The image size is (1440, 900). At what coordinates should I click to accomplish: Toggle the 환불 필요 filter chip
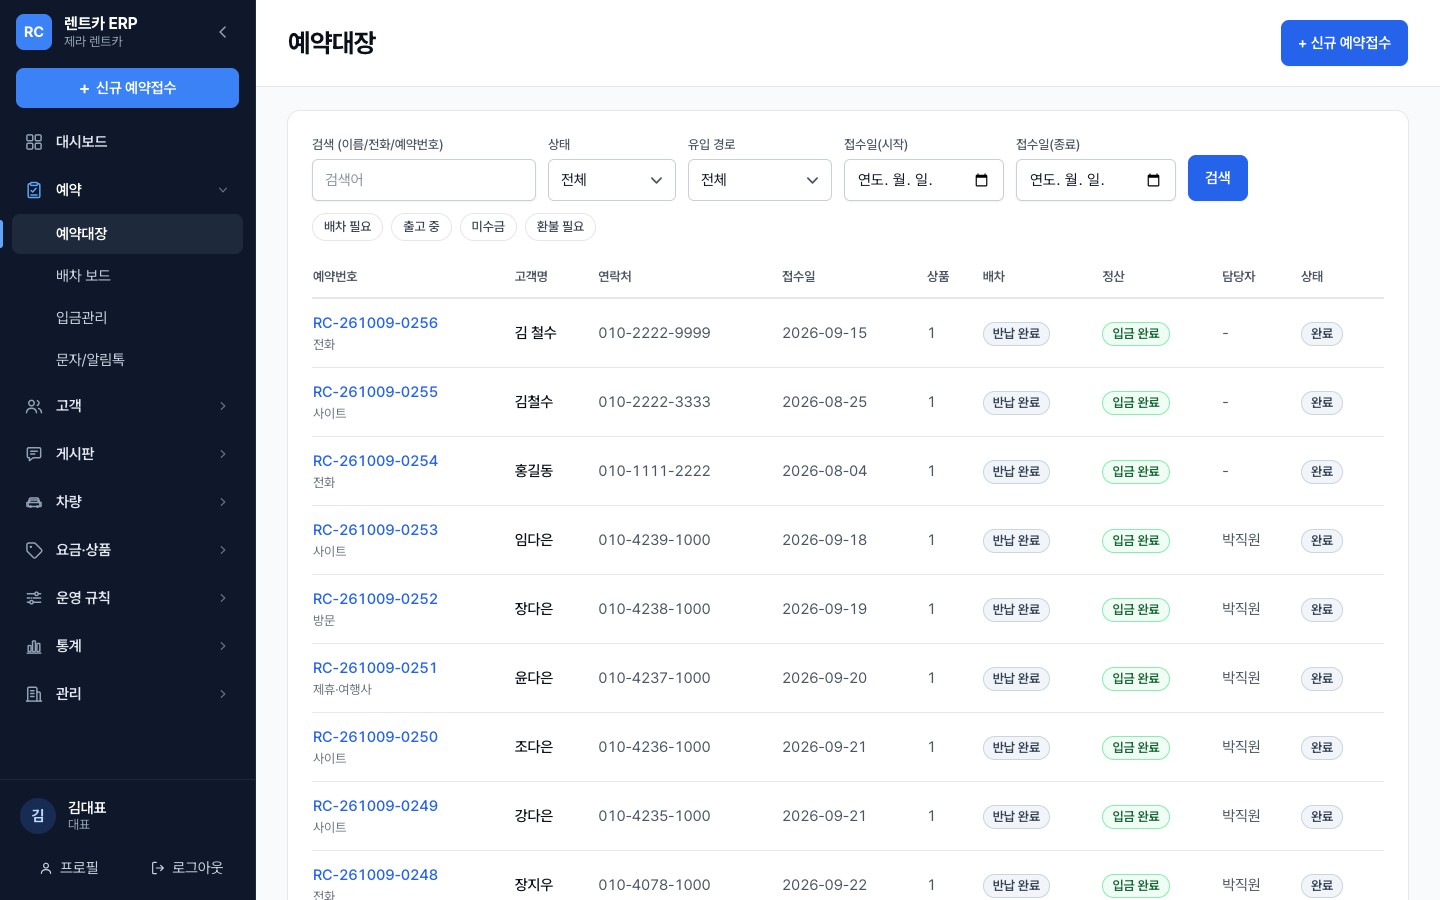click(x=560, y=227)
